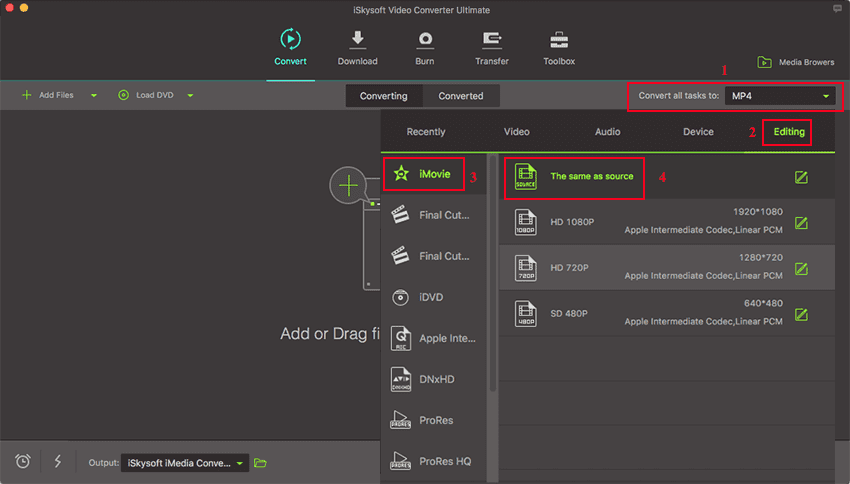Open the output folder icon

(261, 462)
